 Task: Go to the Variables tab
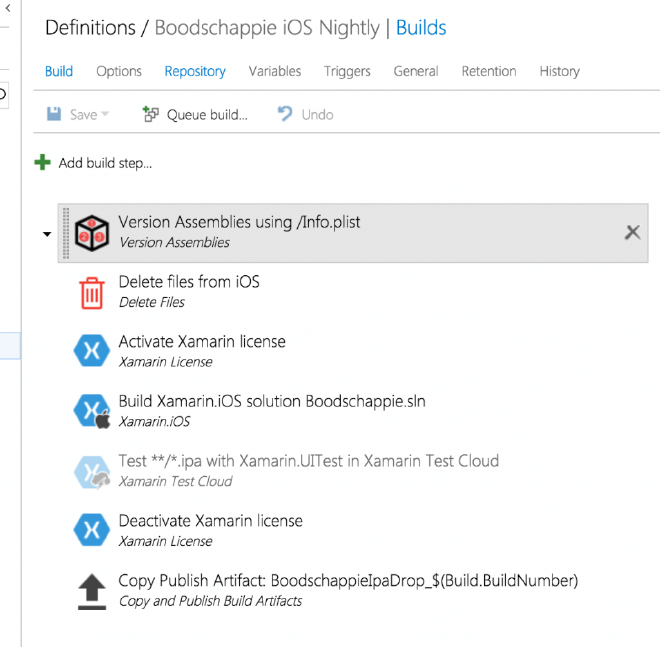pos(275,71)
